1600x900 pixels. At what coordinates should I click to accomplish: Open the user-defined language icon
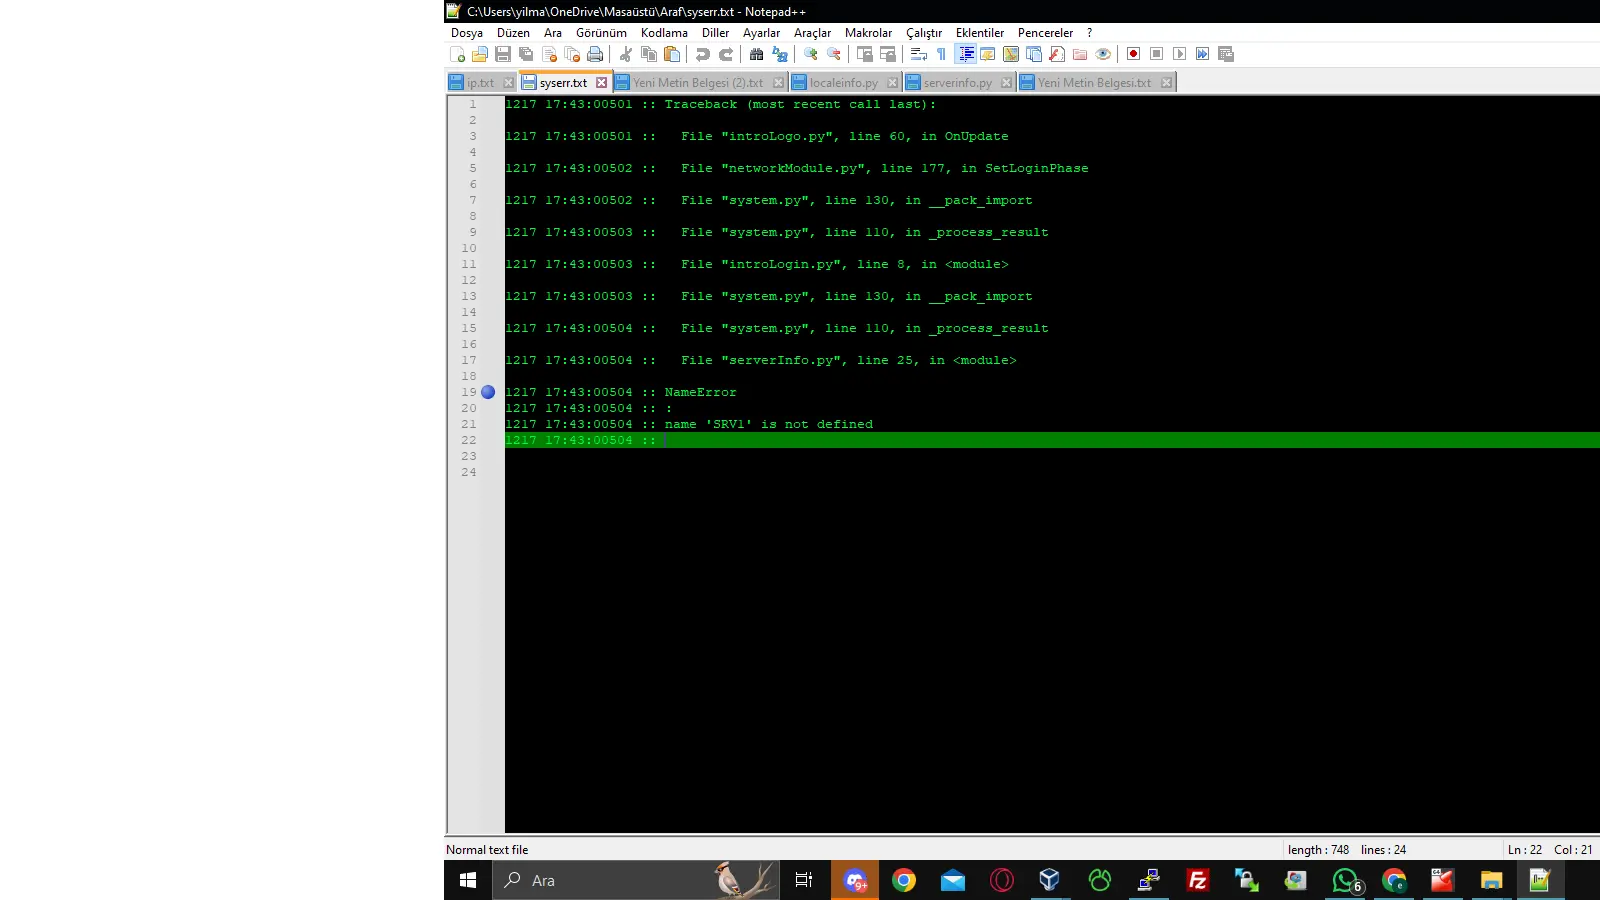pos(988,54)
